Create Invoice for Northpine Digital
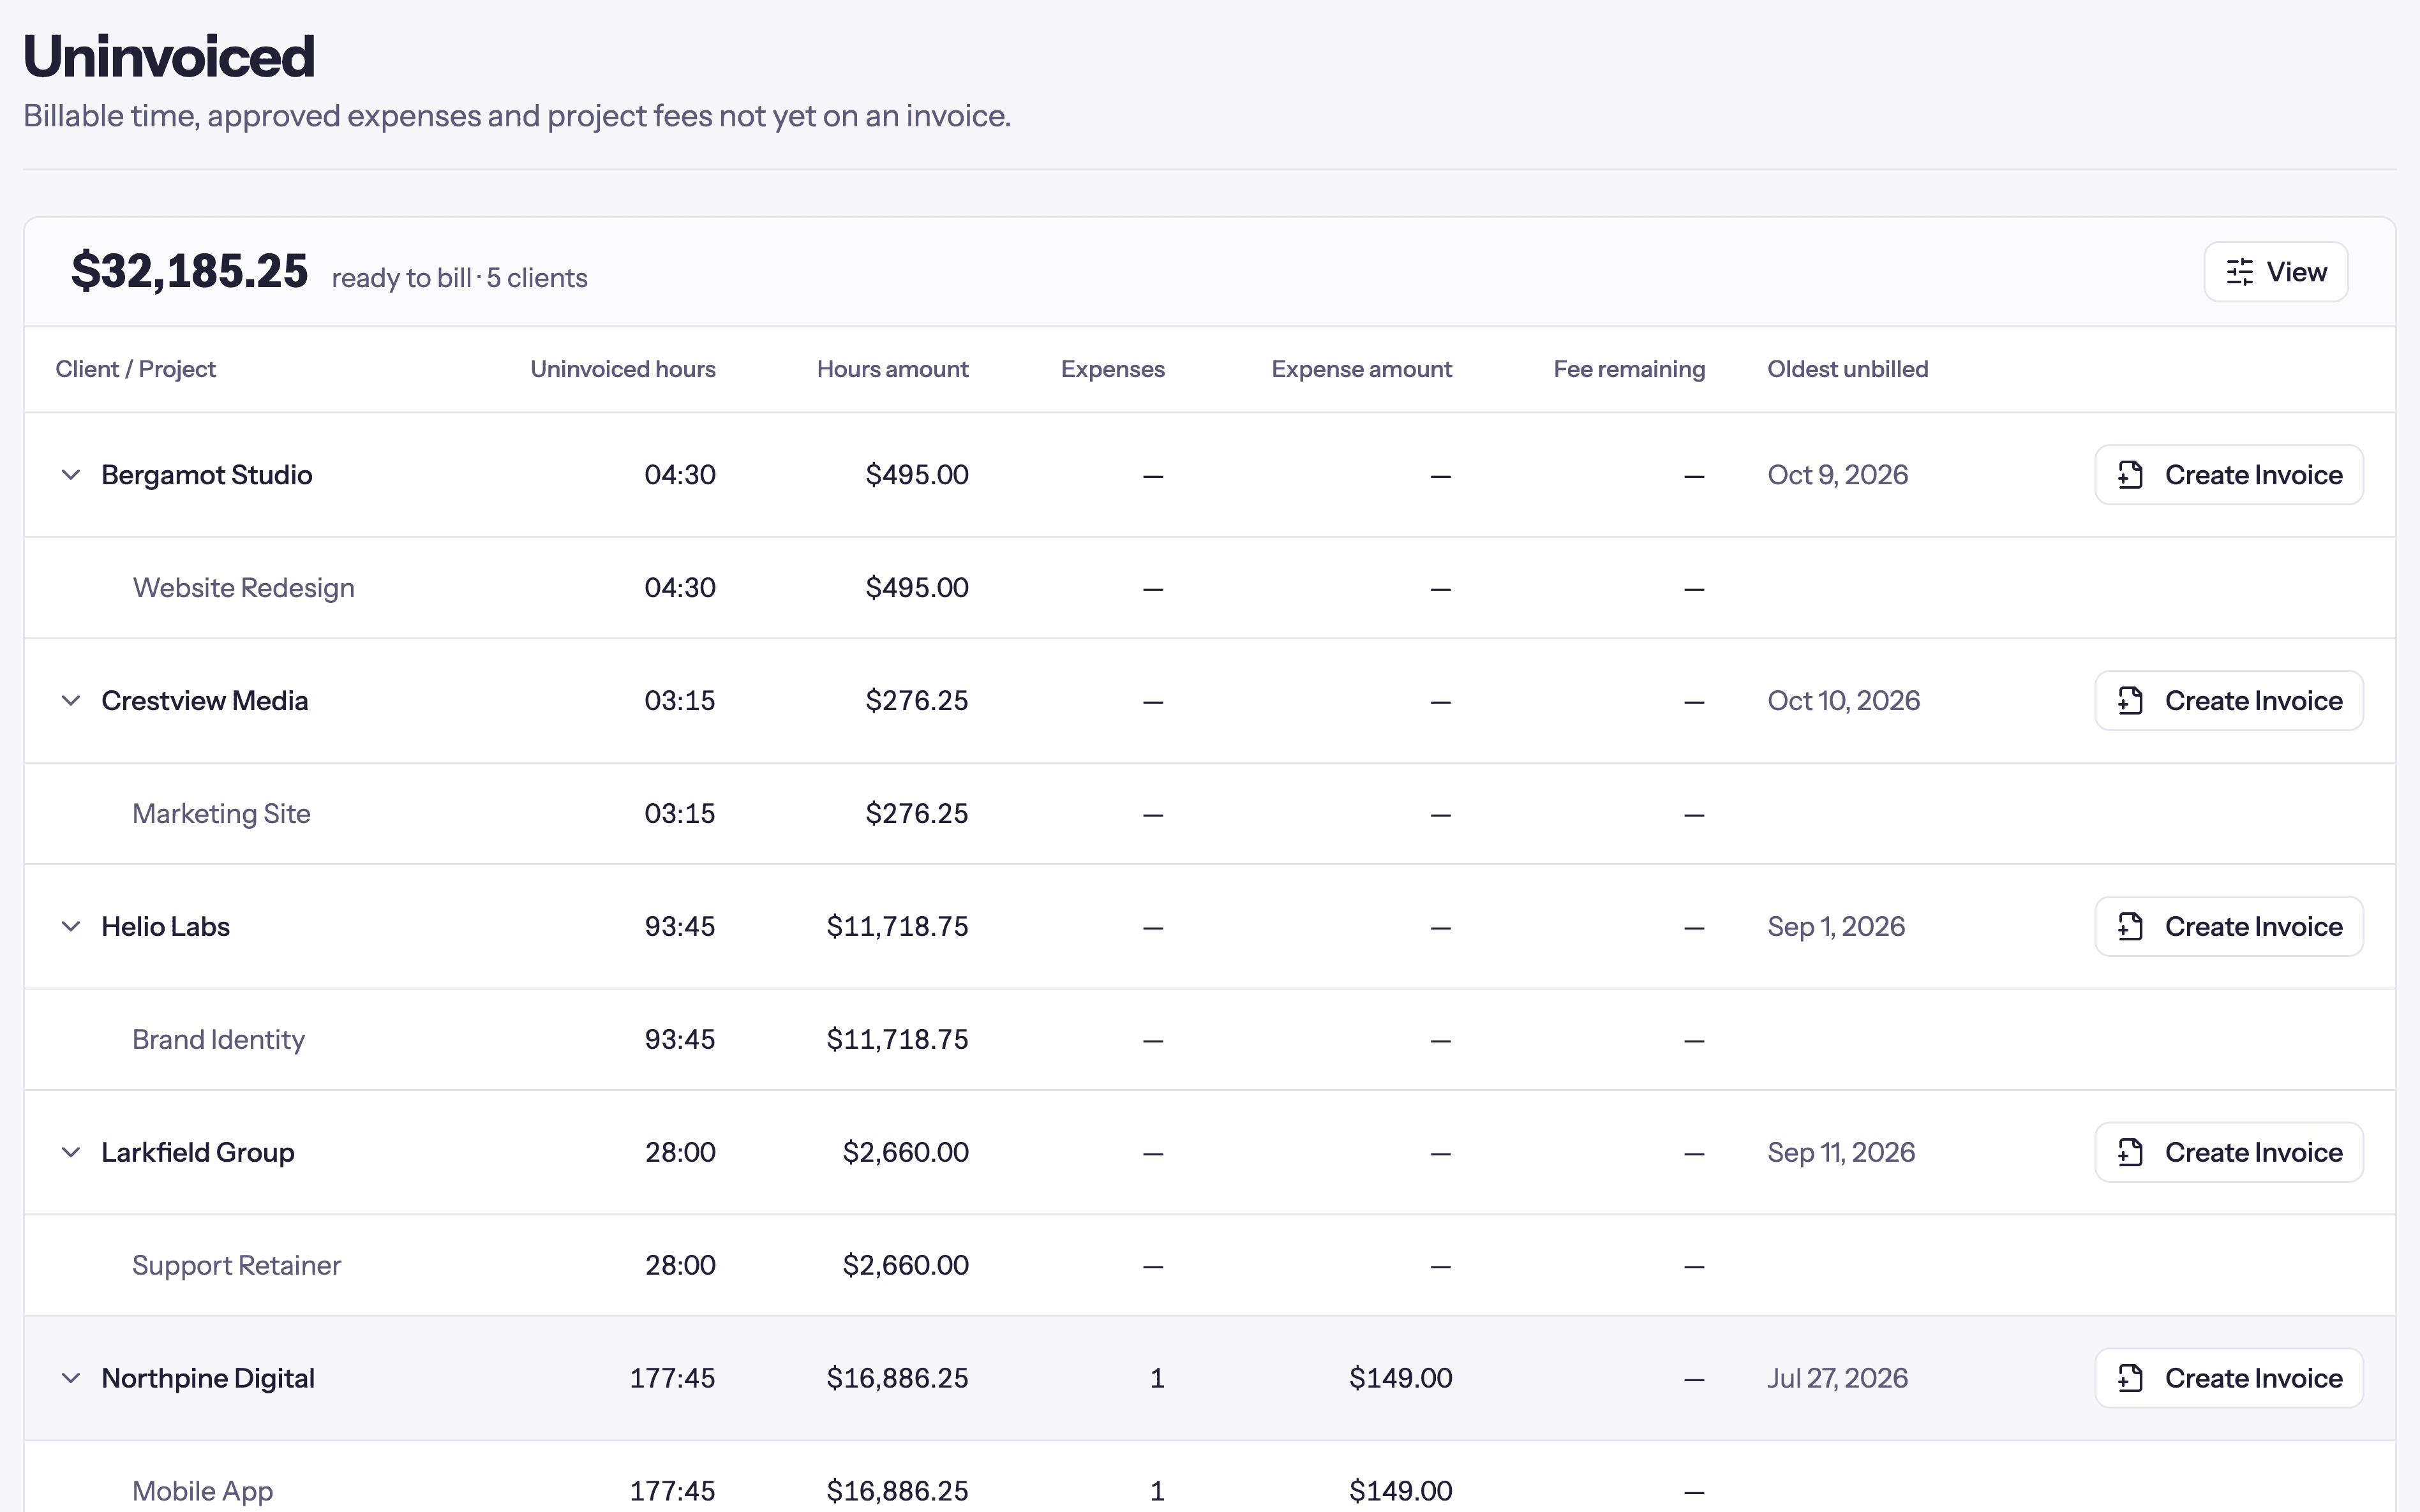Image resolution: width=2420 pixels, height=1512 pixels. (x=2229, y=1379)
